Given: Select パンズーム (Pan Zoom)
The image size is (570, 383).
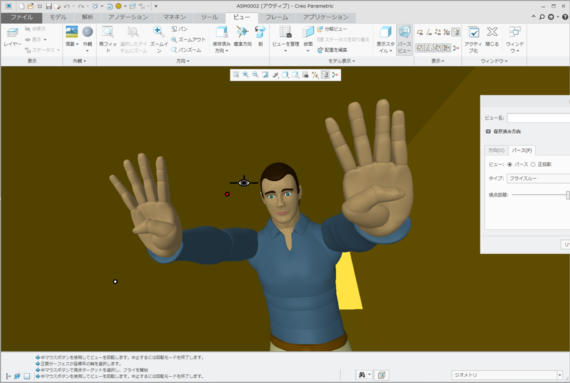Looking at the screenshot, I should [186, 50].
